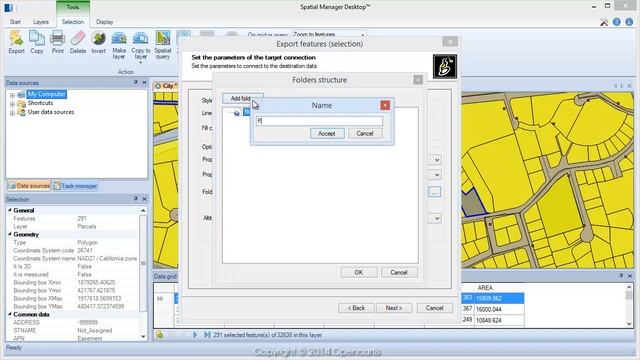Close the Export features dialog
Screen dimensions: 640x360
click(450, 42)
